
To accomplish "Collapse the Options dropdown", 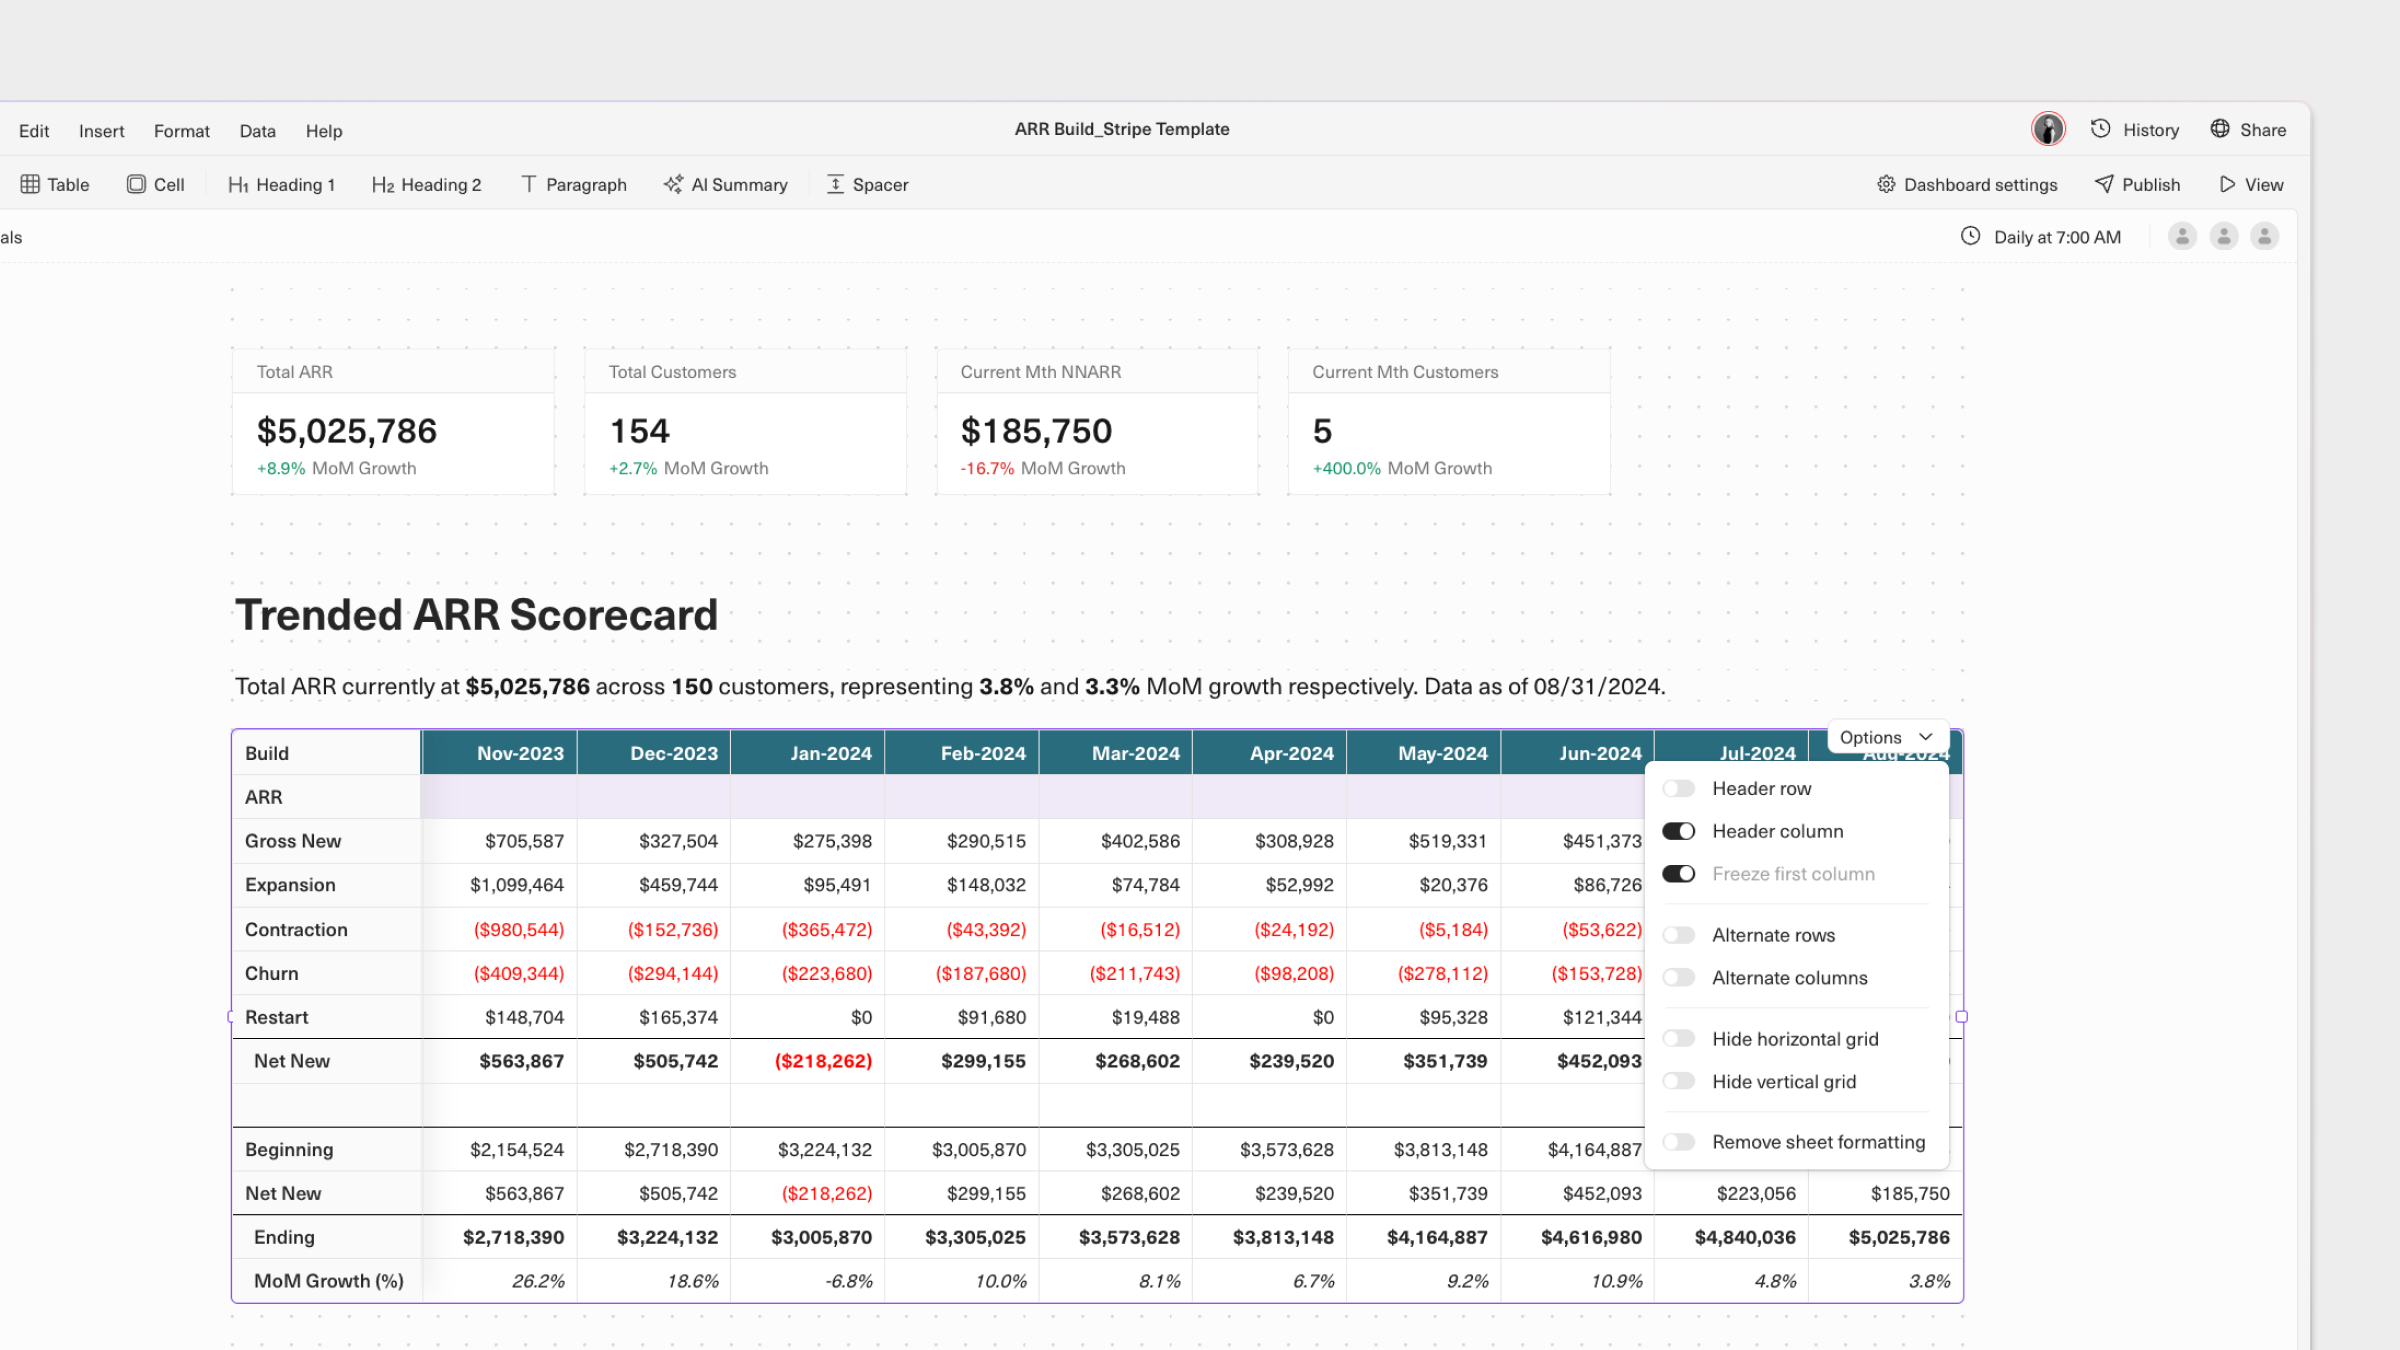I will coord(1886,737).
